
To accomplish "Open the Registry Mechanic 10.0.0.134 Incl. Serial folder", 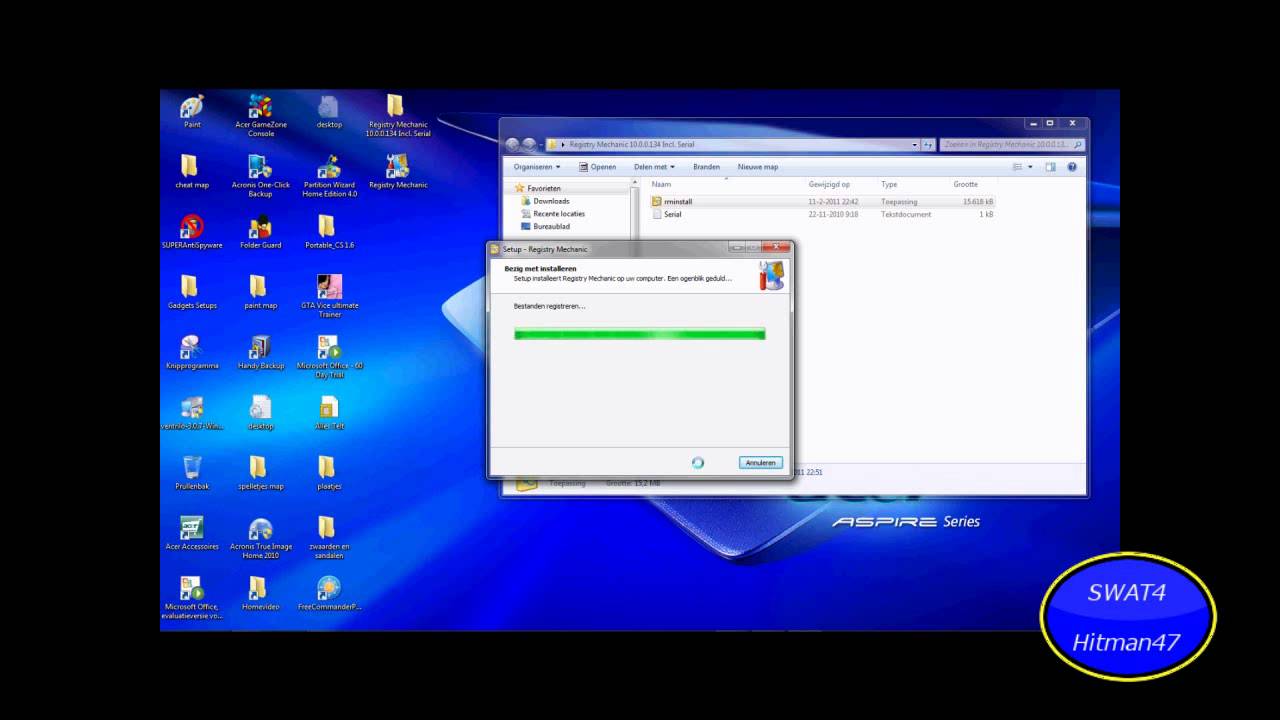I will coord(397,115).
